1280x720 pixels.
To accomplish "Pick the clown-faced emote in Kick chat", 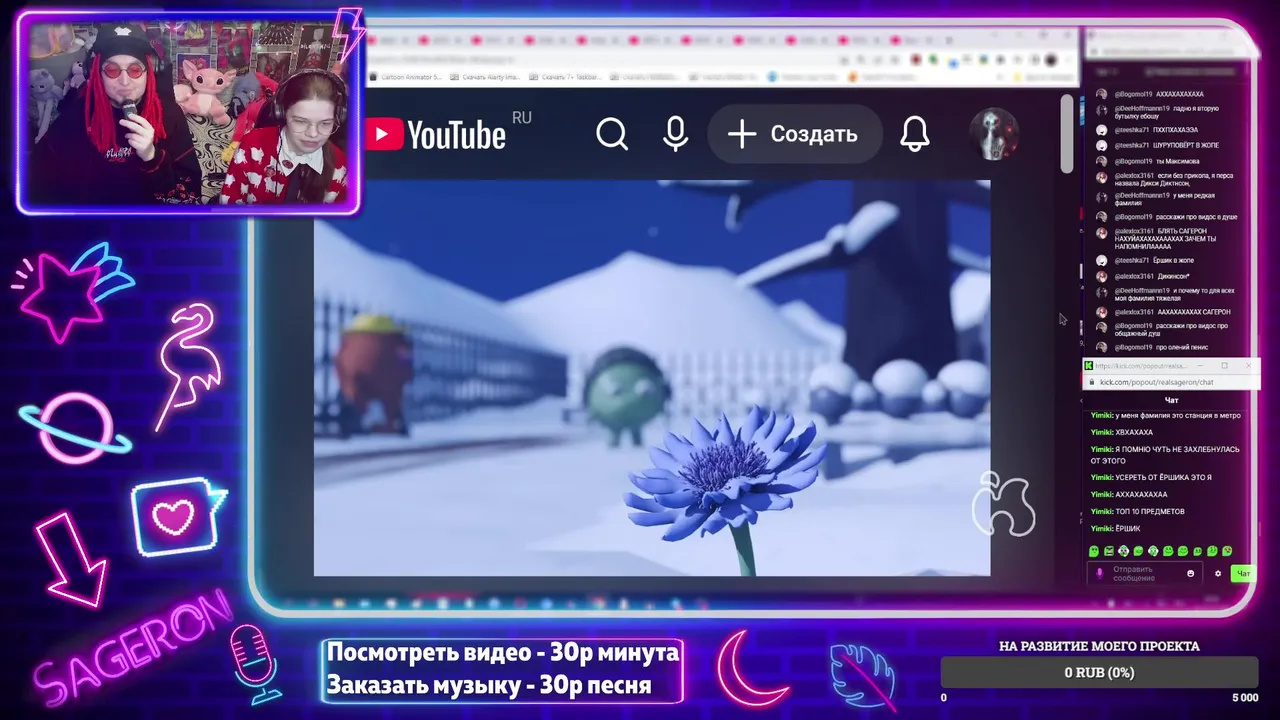I will [x=1124, y=551].
